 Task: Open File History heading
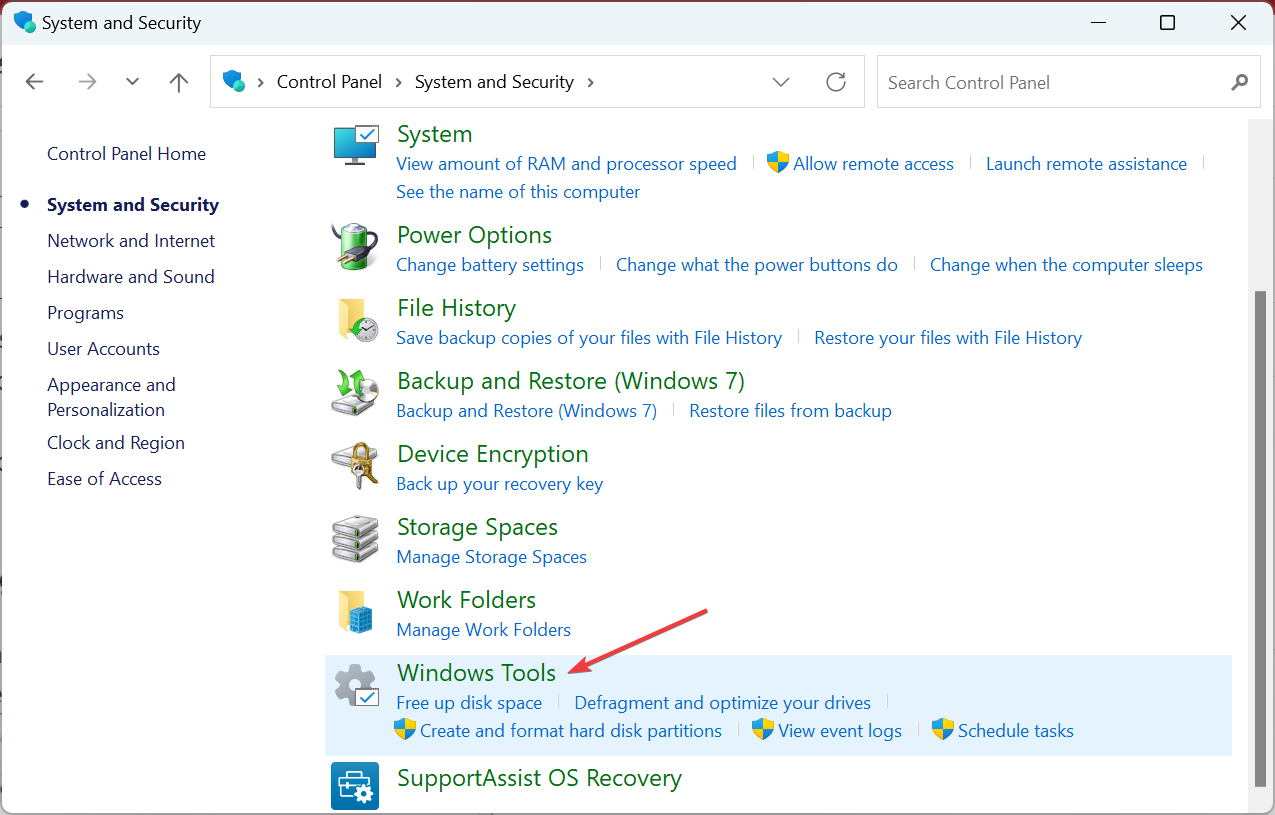click(456, 308)
